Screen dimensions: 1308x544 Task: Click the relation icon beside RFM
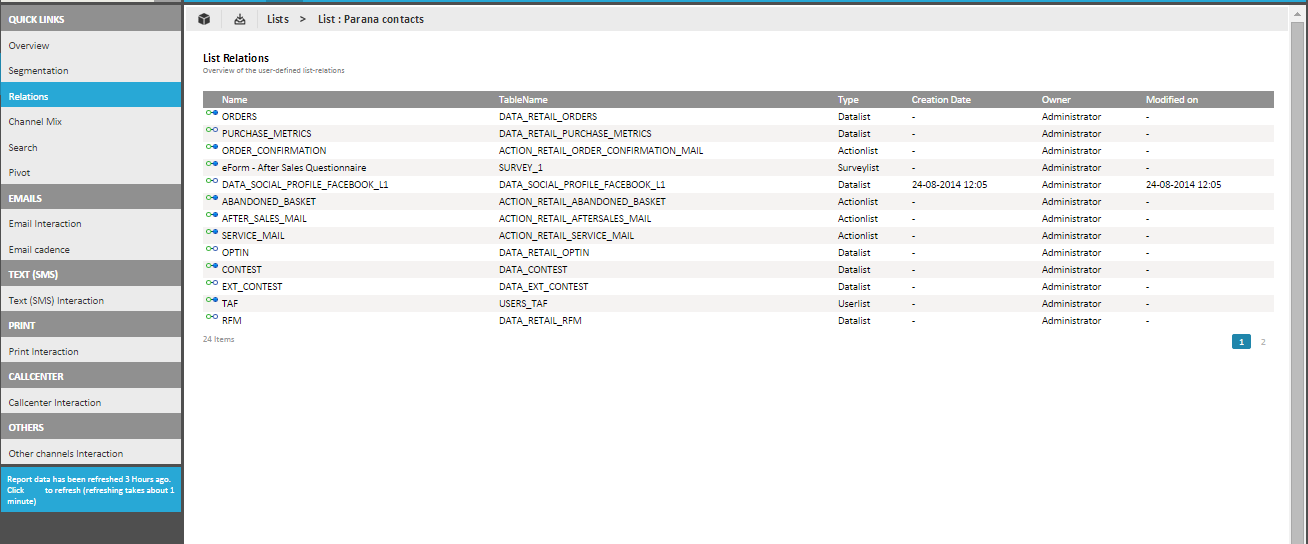[x=211, y=320]
